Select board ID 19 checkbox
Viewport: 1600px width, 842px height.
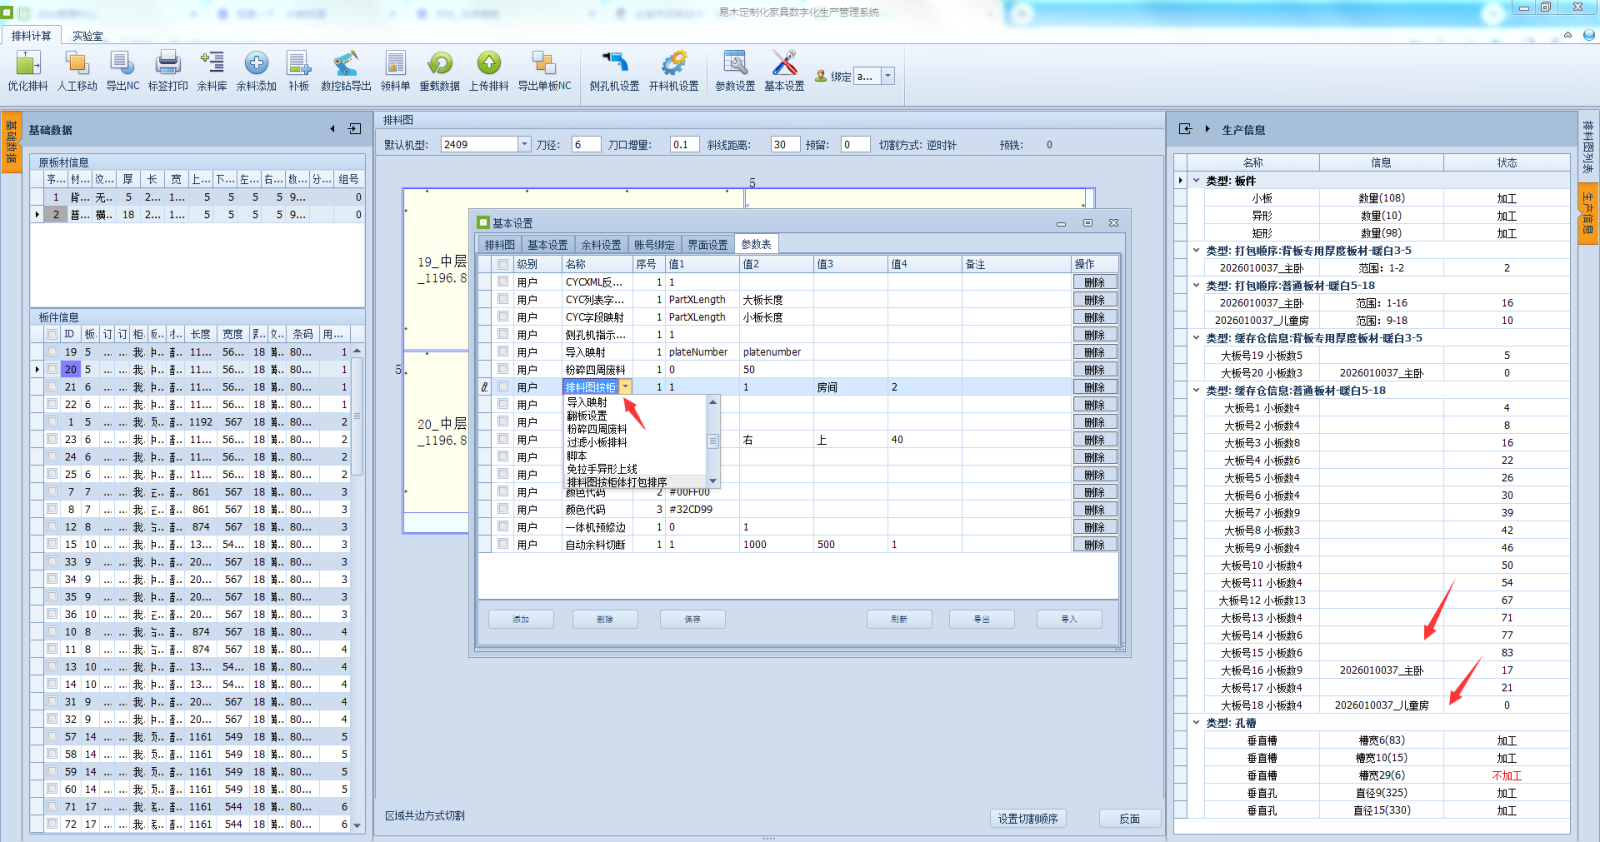coord(51,352)
